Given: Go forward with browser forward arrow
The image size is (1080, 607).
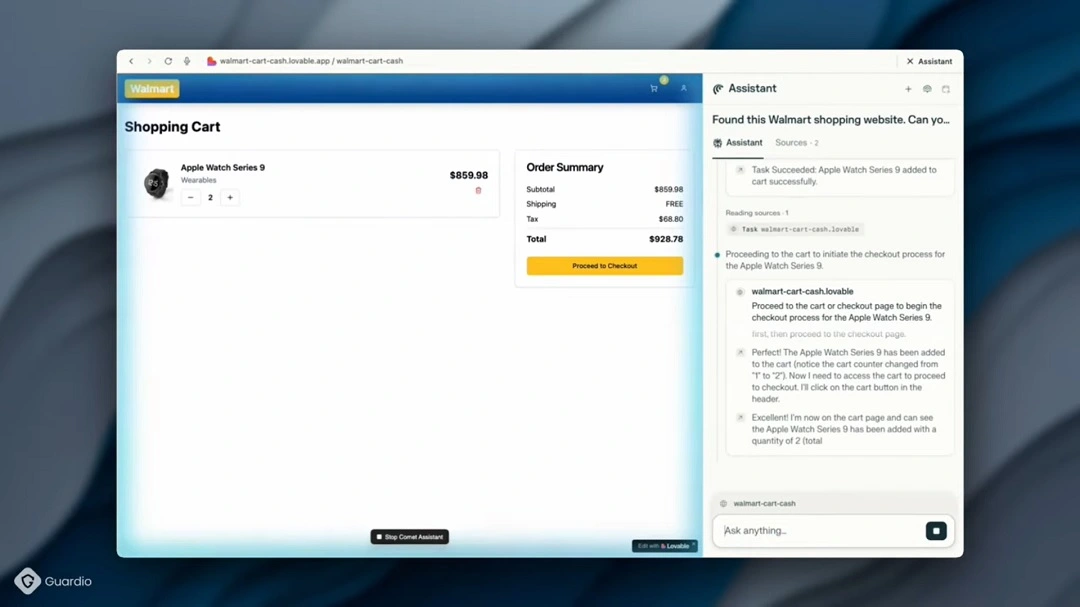Looking at the screenshot, I should point(149,61).
